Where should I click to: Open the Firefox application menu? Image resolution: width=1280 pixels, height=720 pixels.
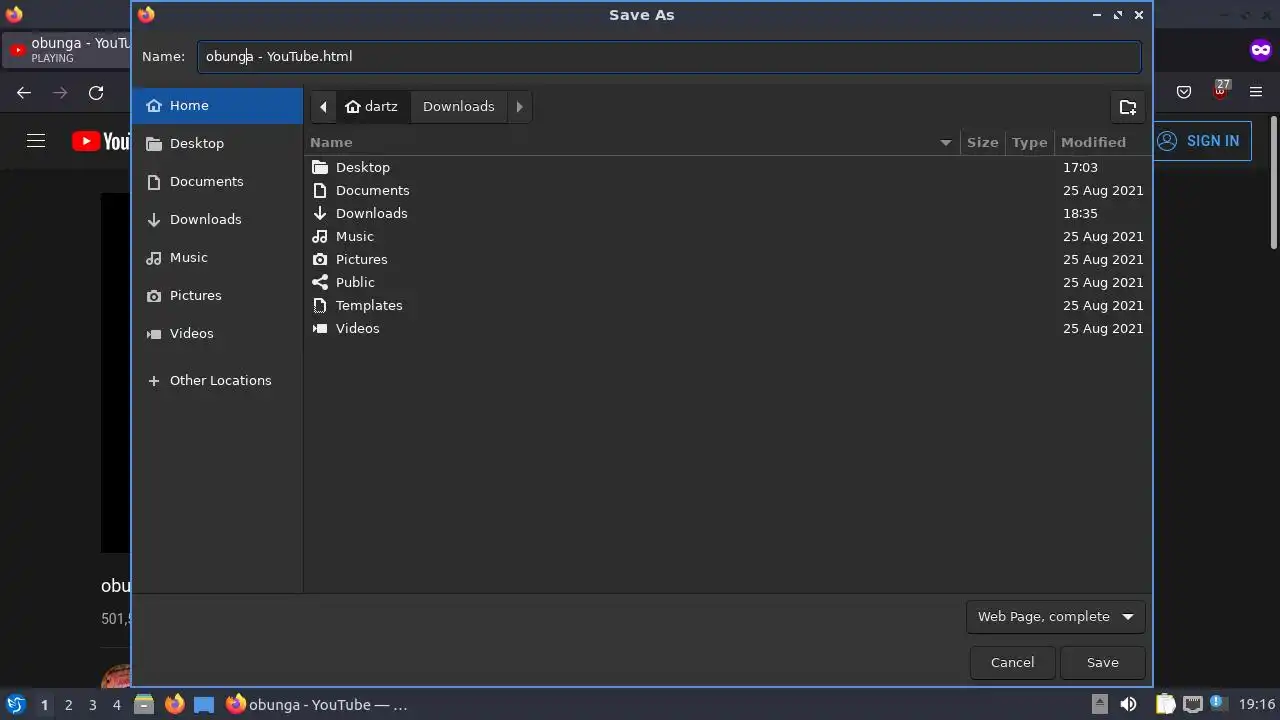[x=1256, y=92]
